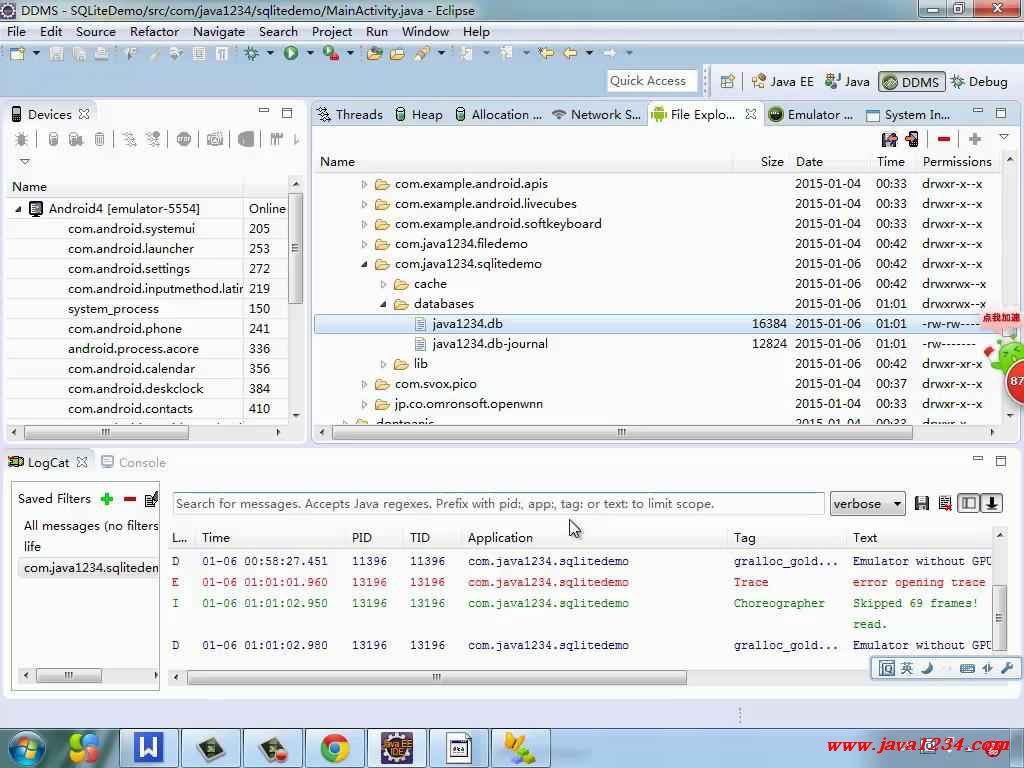Viewport: 1024px width, 768px height.
Task: Expand the lib folder
Action: point(383,364)
